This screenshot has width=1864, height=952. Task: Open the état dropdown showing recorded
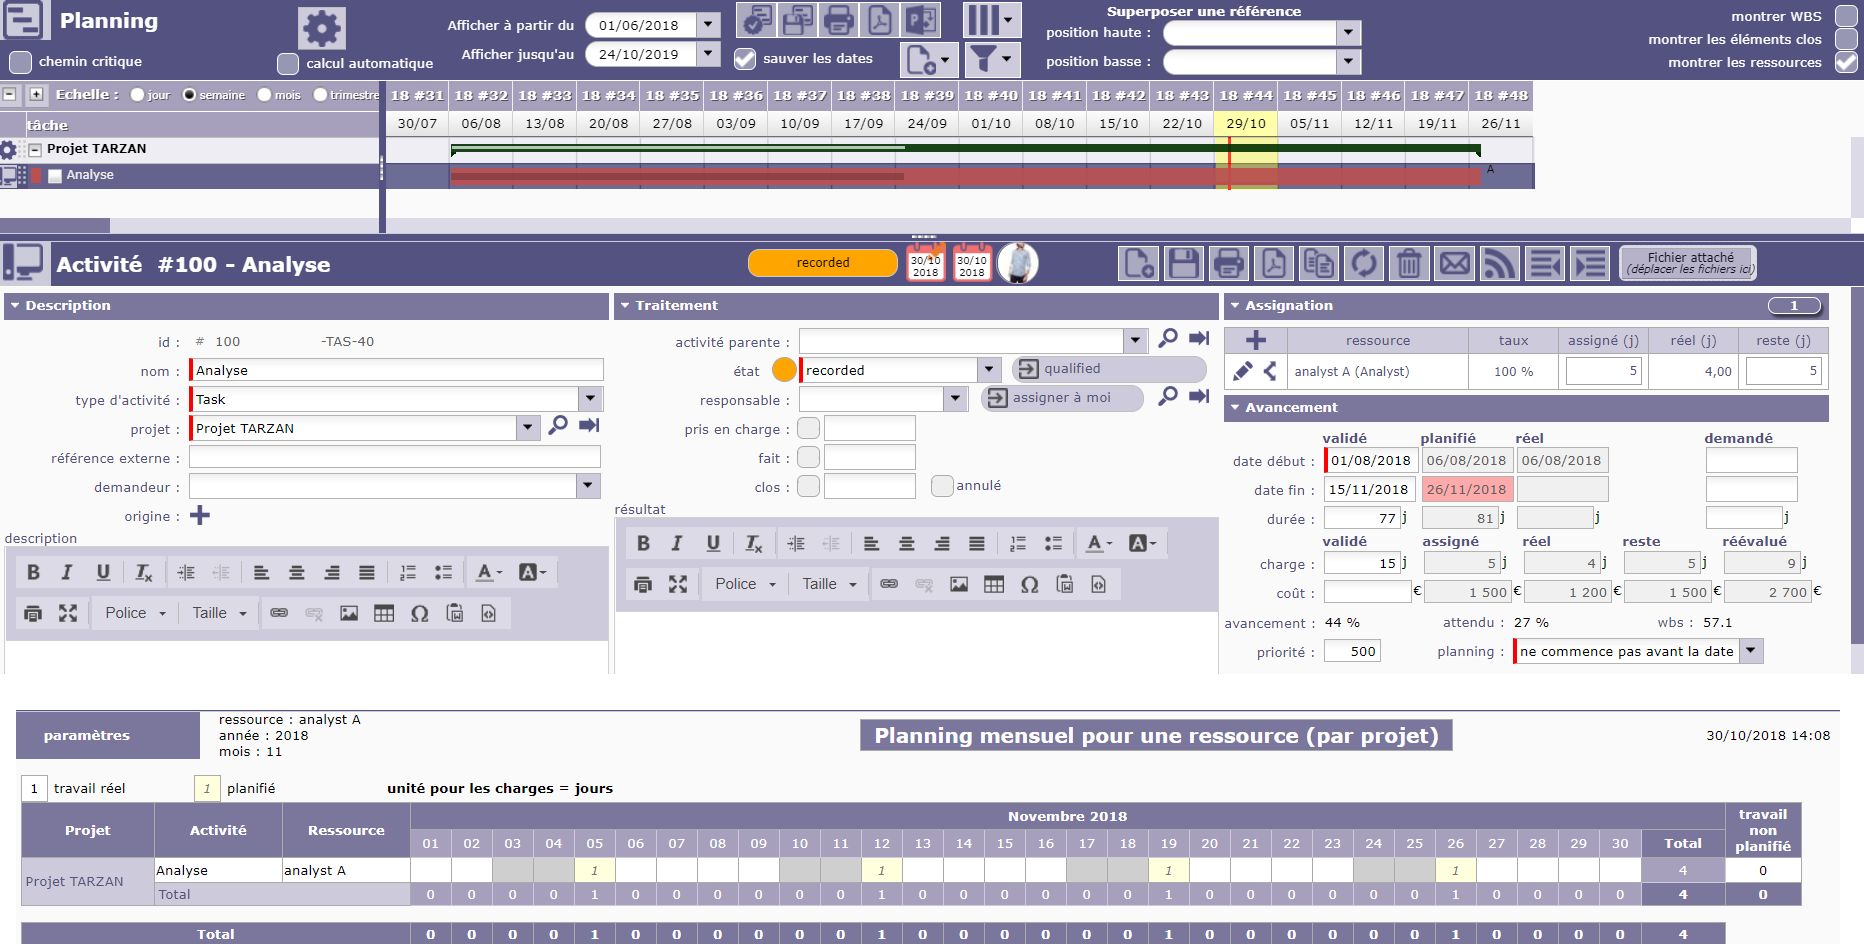[x=989, y=370]
